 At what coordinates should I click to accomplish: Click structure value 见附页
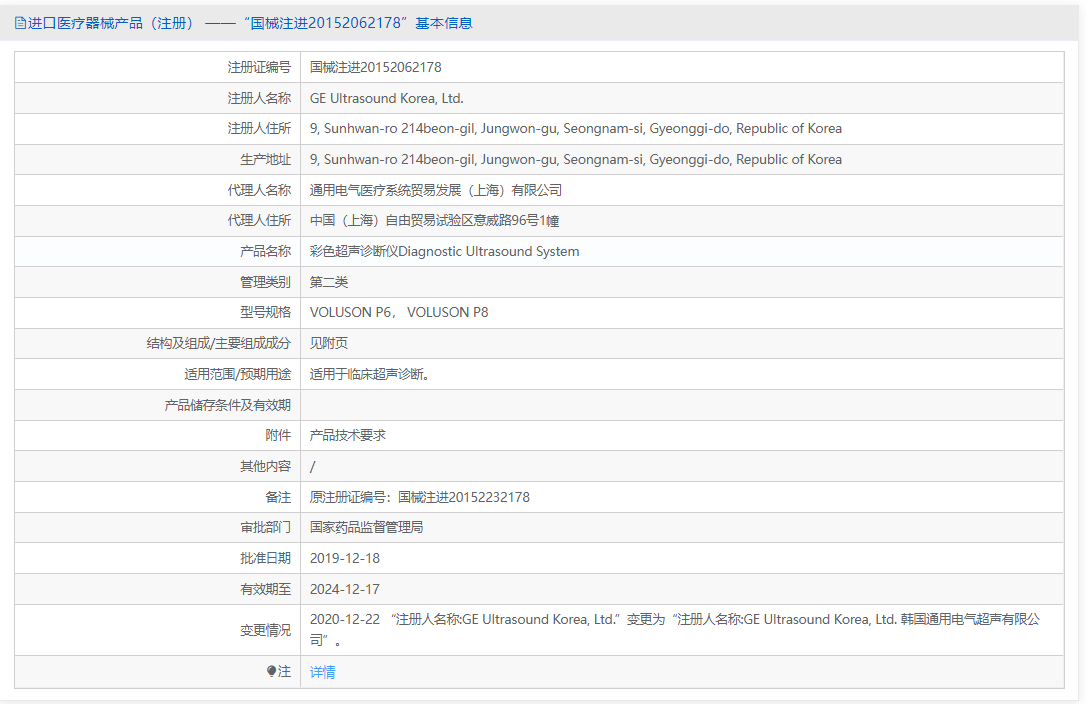[x=329, y=343]
